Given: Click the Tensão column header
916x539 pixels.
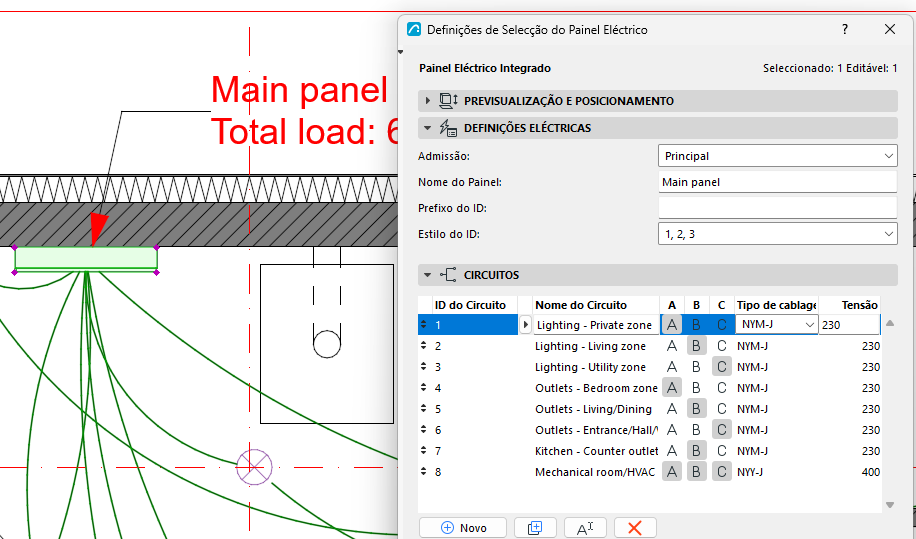Looking at the screenshot, I should [850, 305].
